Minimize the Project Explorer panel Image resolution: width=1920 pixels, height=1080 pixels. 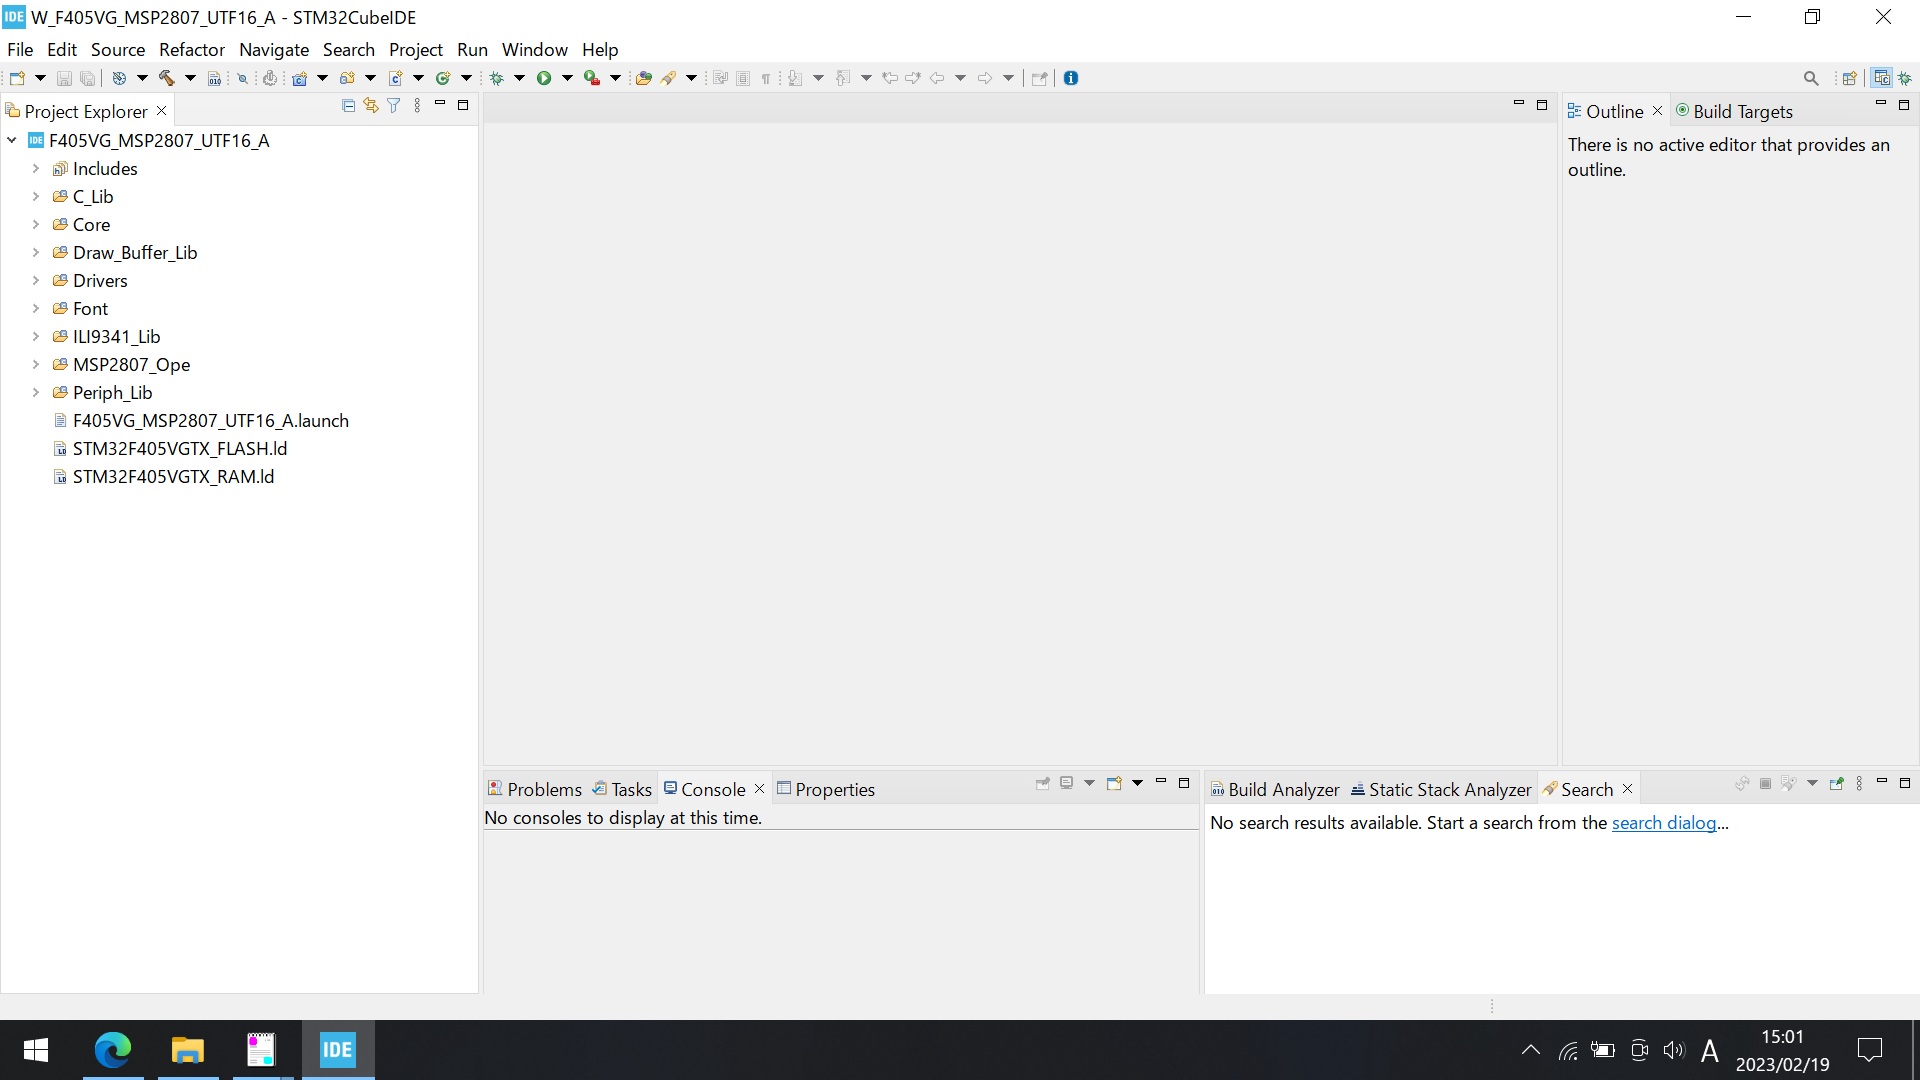440,104
